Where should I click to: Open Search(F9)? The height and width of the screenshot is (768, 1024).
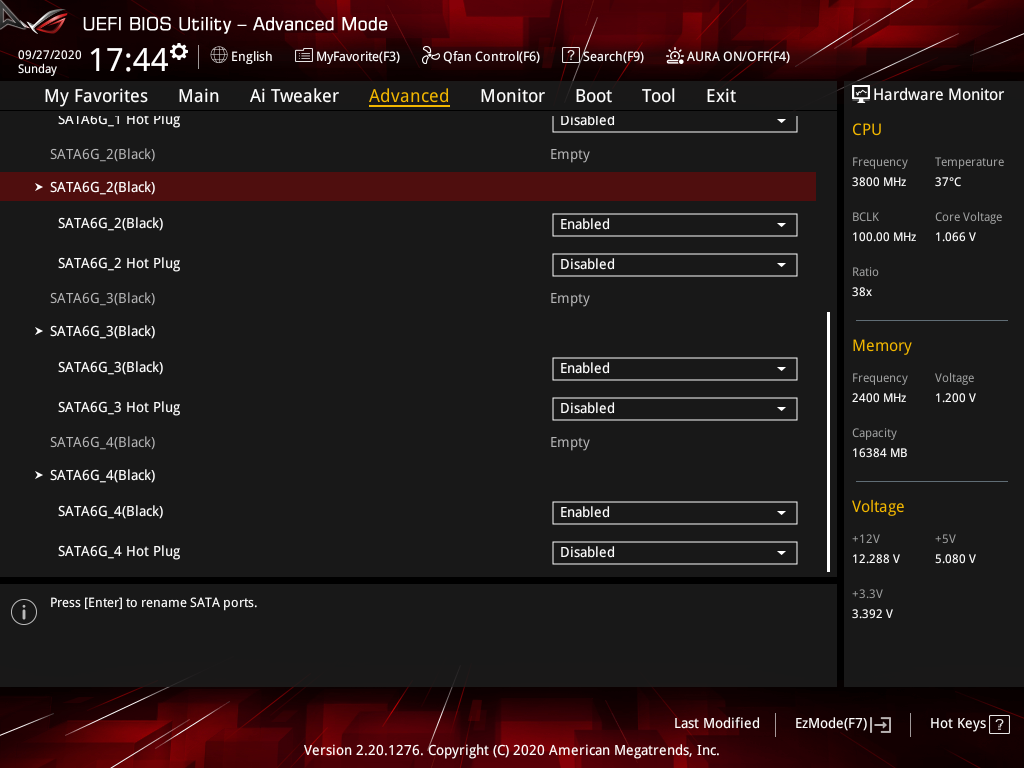pyautogui.click(x=603, y=56)
